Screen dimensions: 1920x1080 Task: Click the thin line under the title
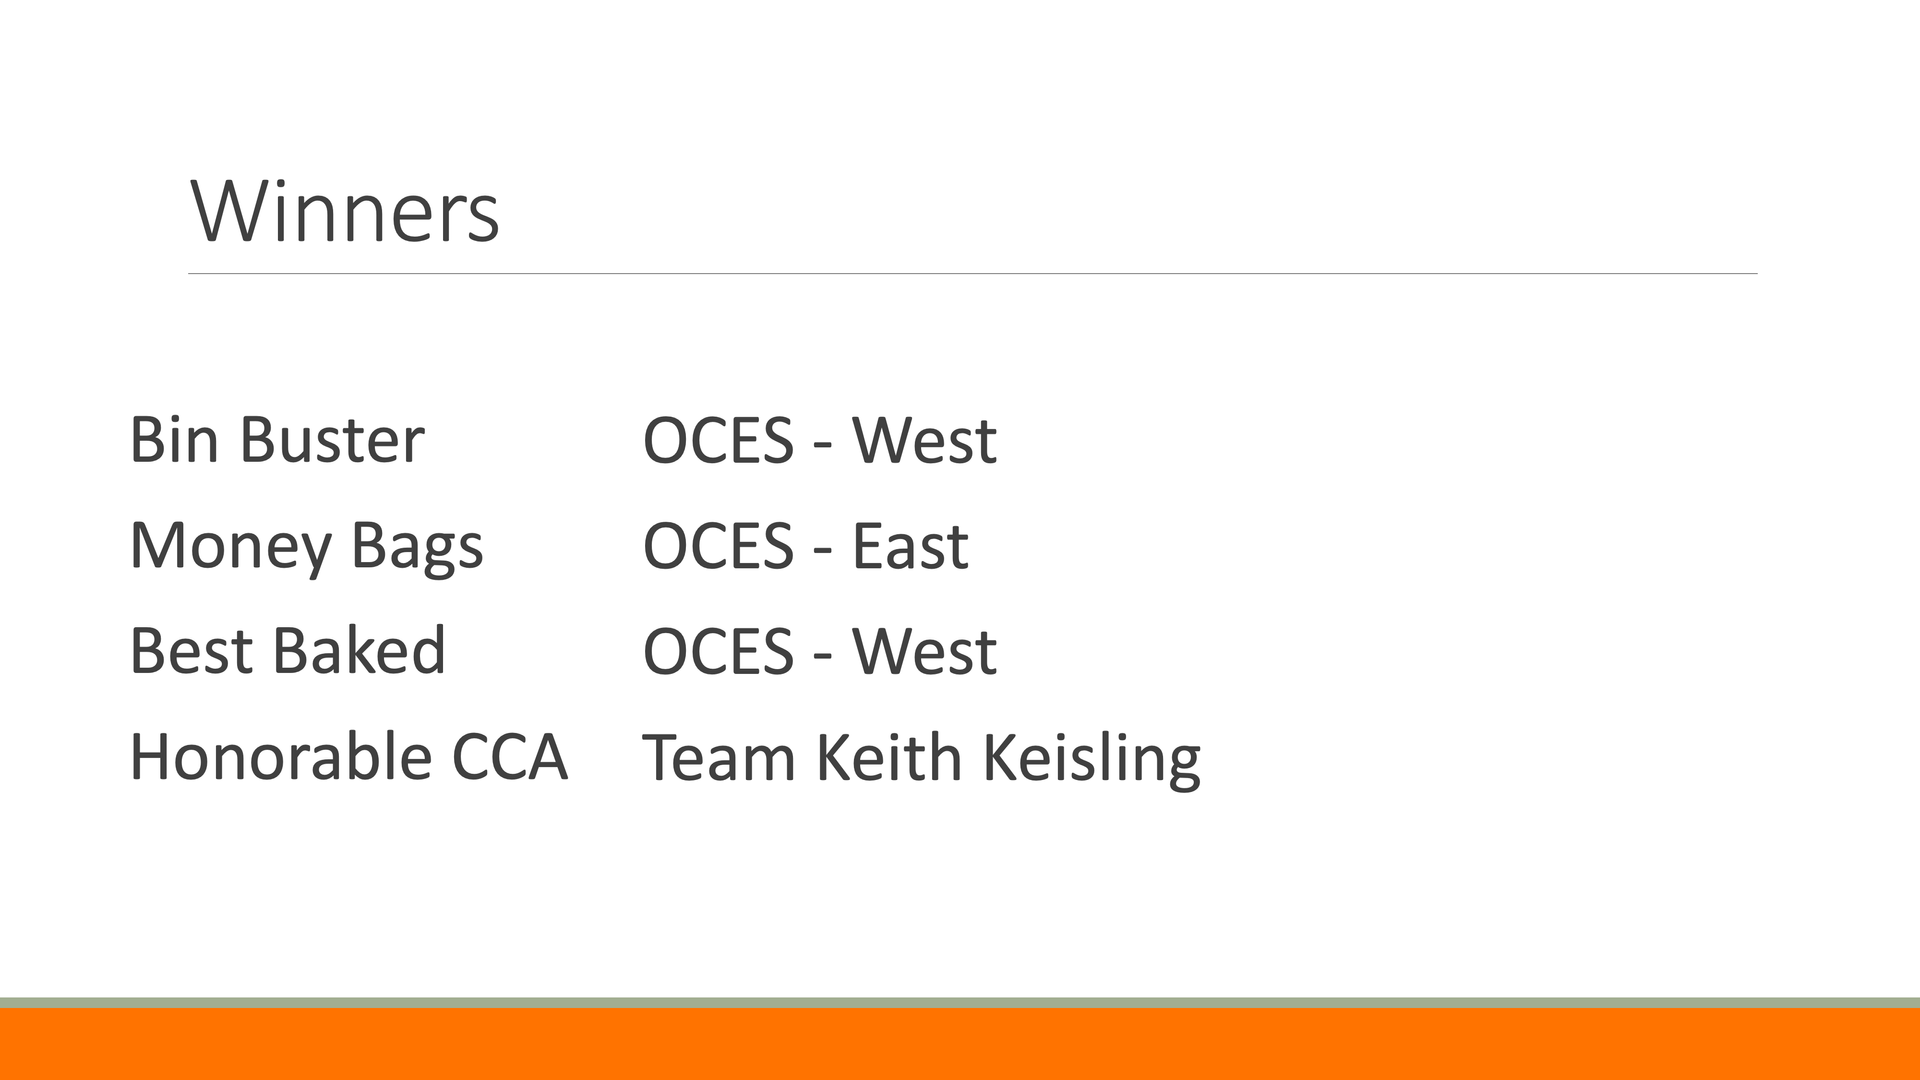972,273
